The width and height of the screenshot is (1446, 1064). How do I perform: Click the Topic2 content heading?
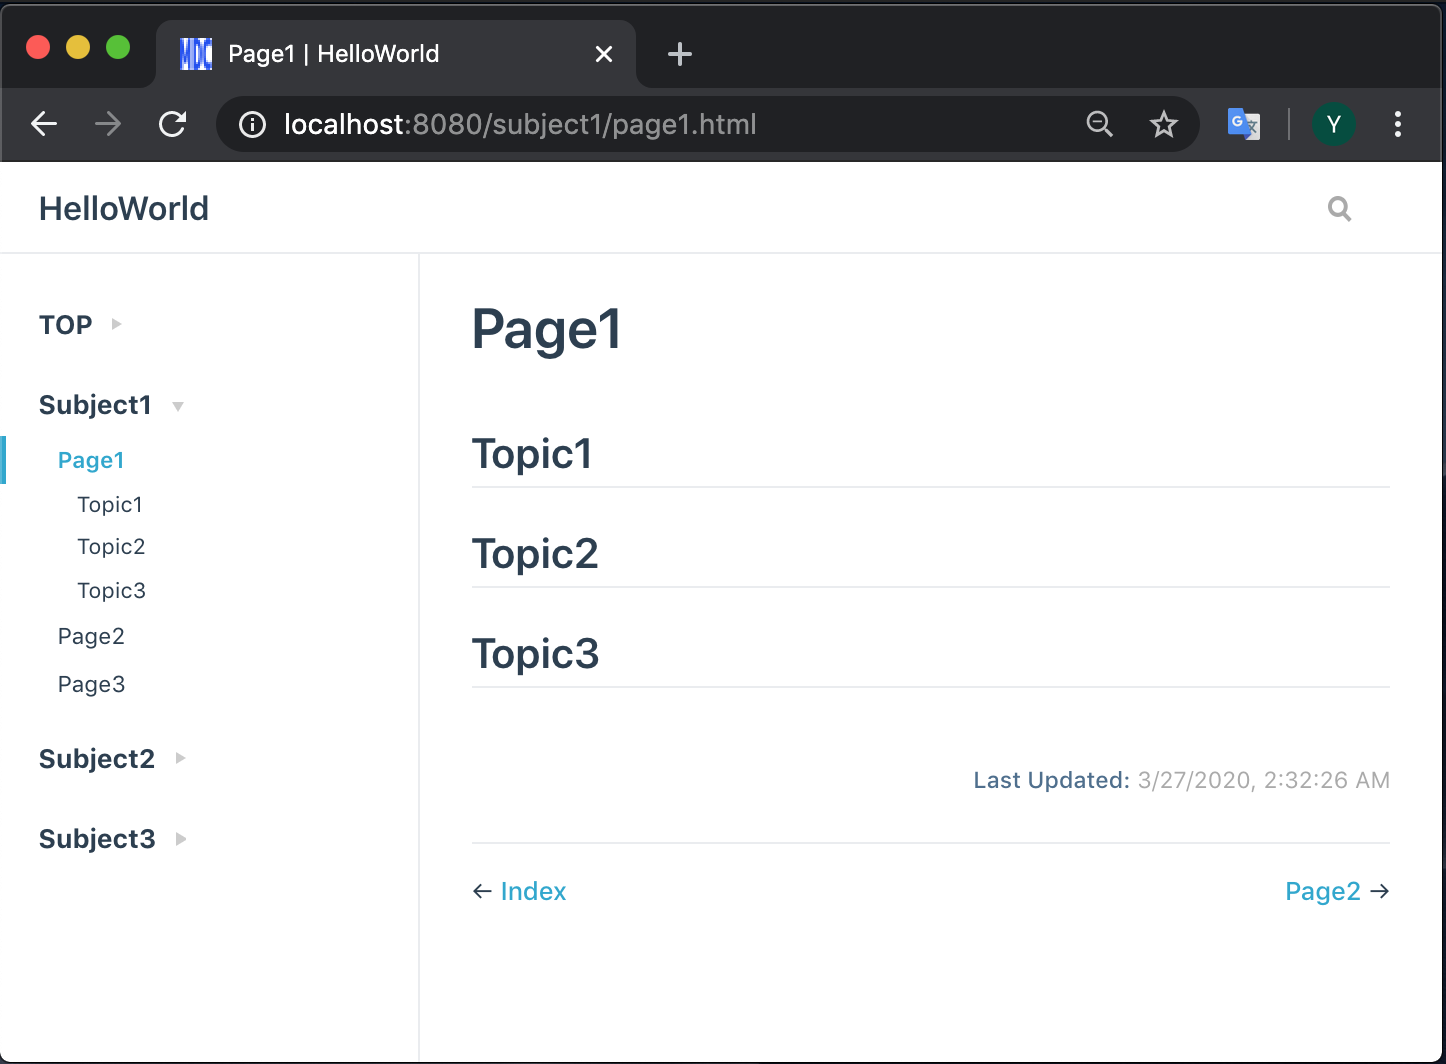tap(535, 554)
